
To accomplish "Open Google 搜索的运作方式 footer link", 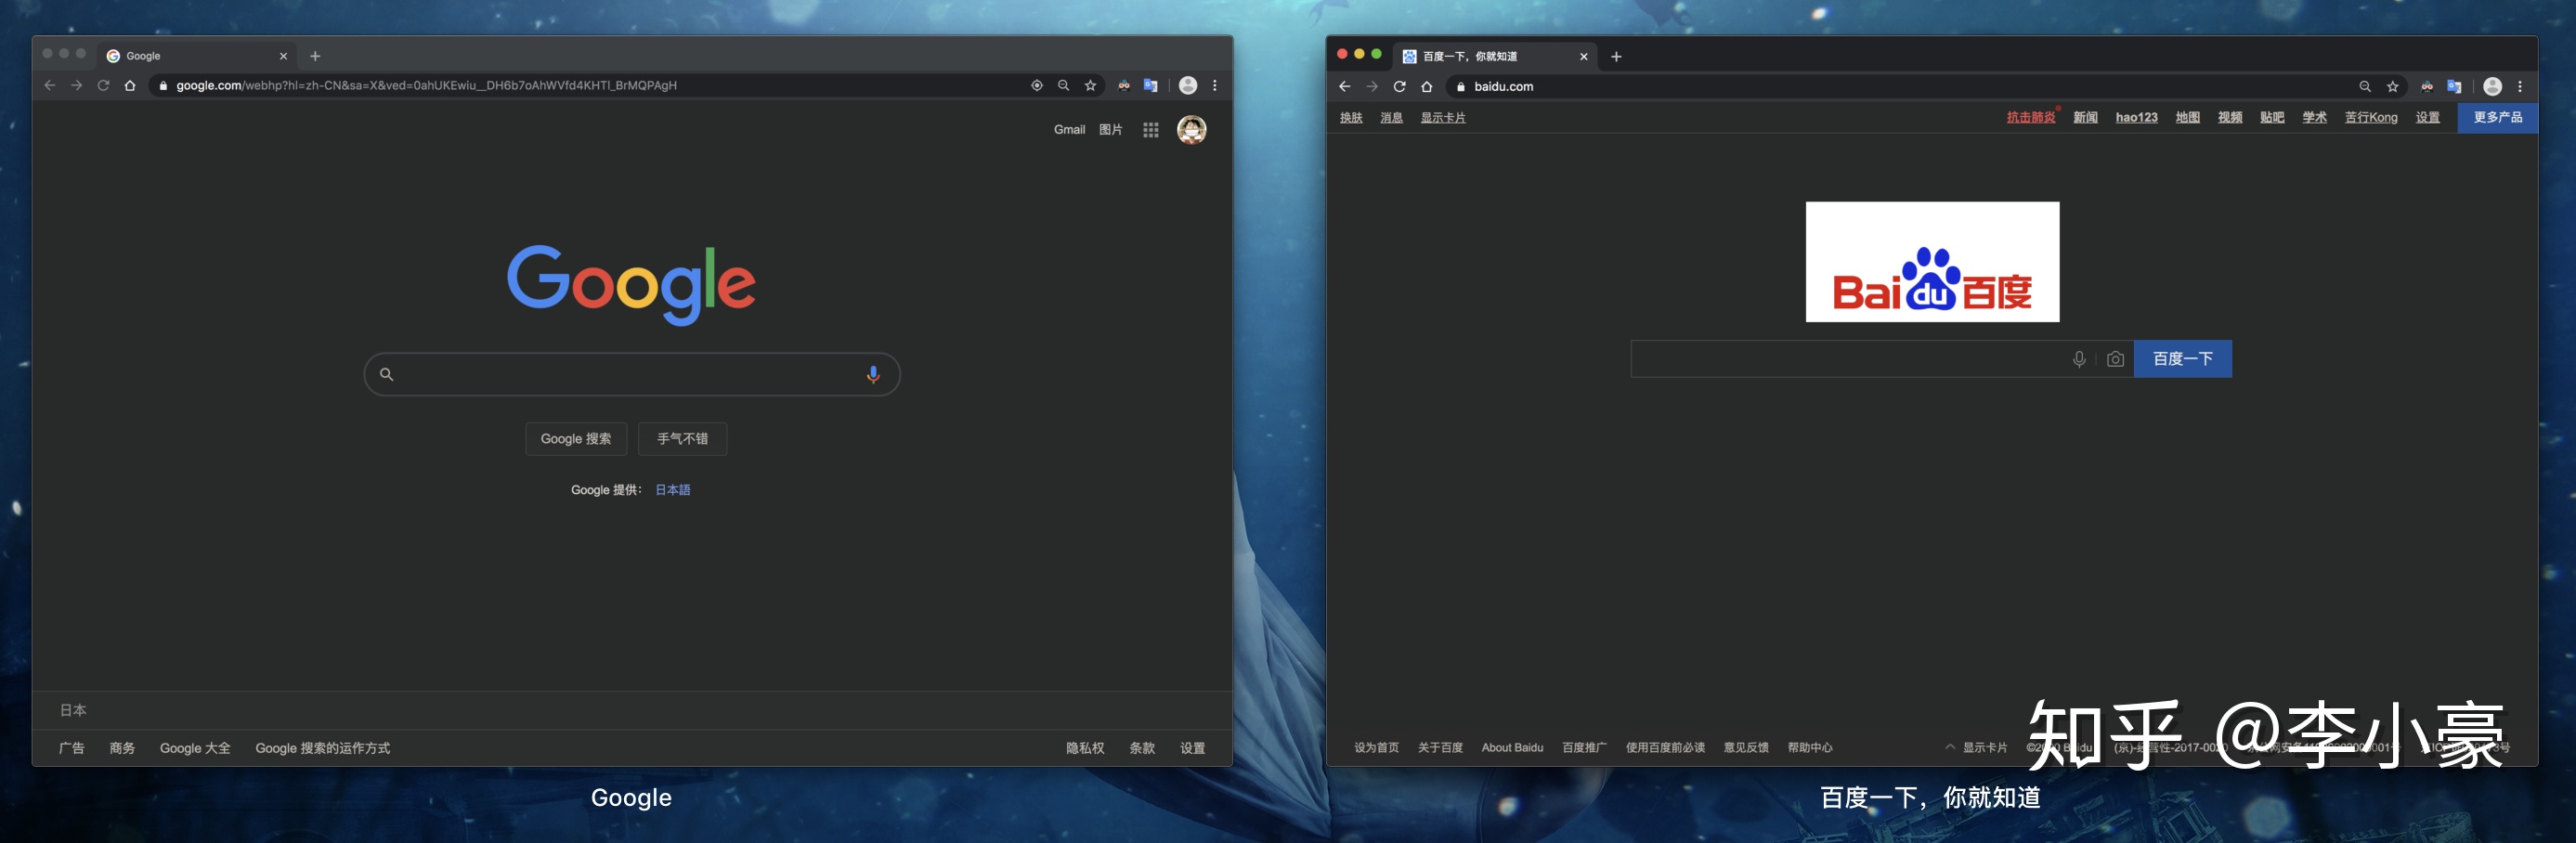I will [323, 748].
